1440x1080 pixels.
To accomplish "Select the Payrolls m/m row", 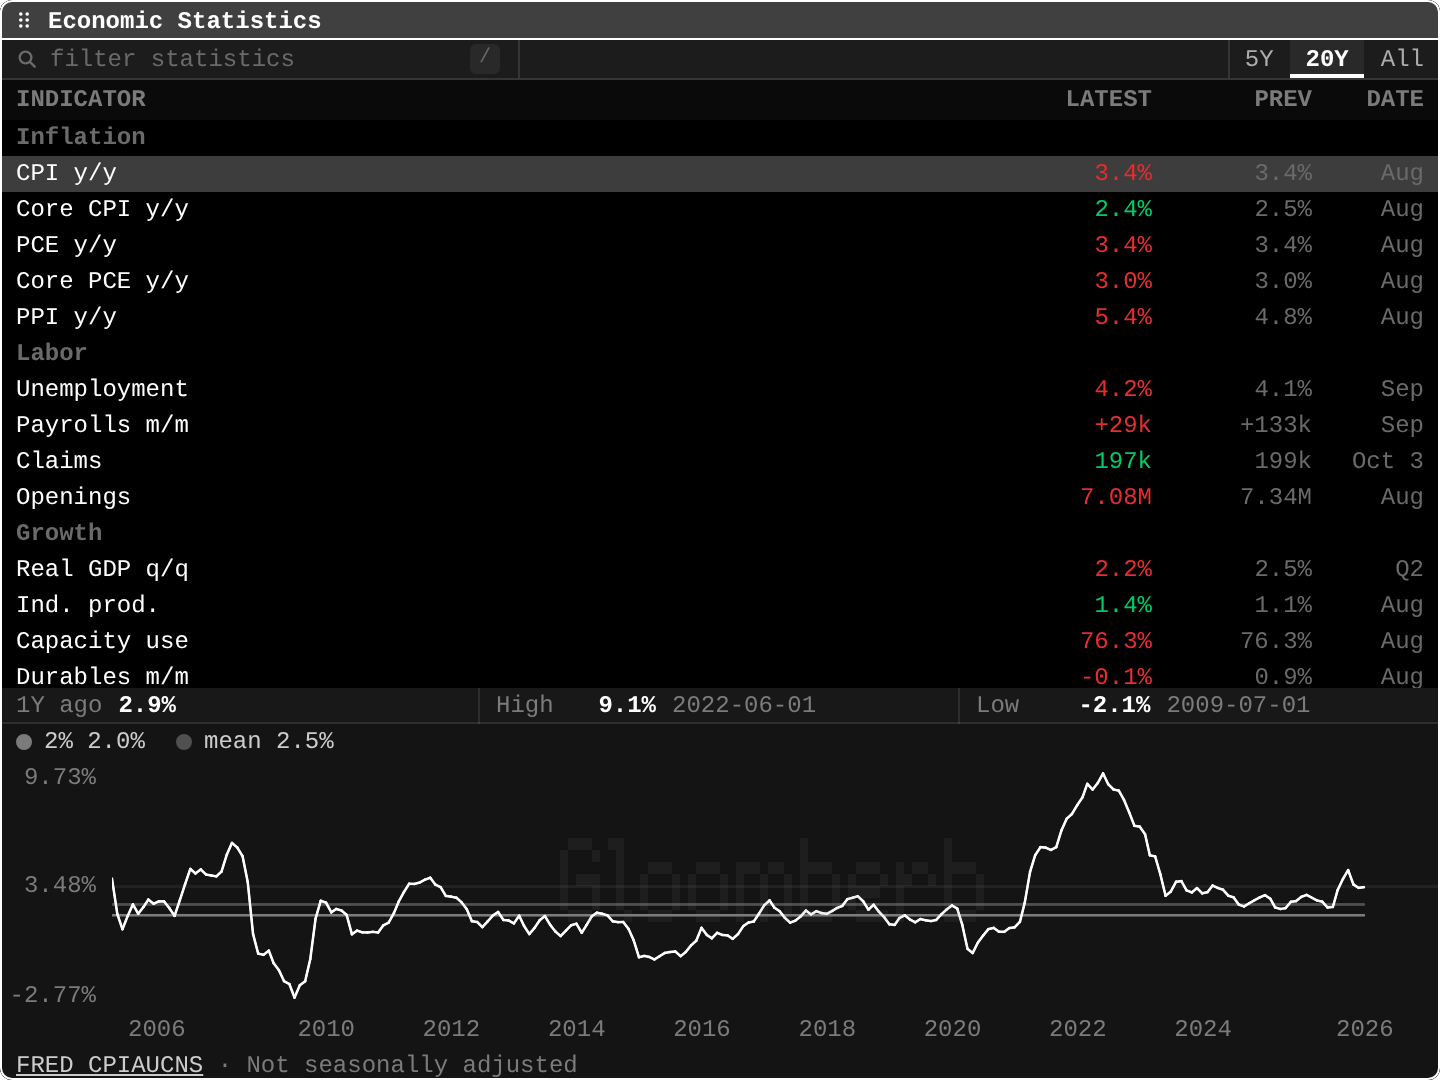I will pos(720,425).
